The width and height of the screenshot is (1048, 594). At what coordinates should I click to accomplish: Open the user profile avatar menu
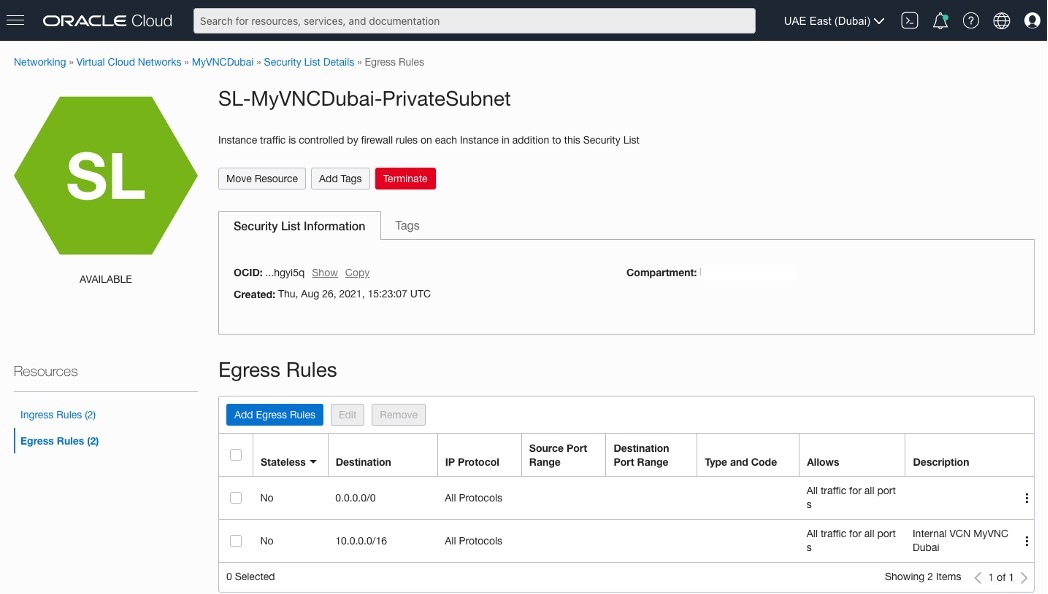tap(1032, 21)
